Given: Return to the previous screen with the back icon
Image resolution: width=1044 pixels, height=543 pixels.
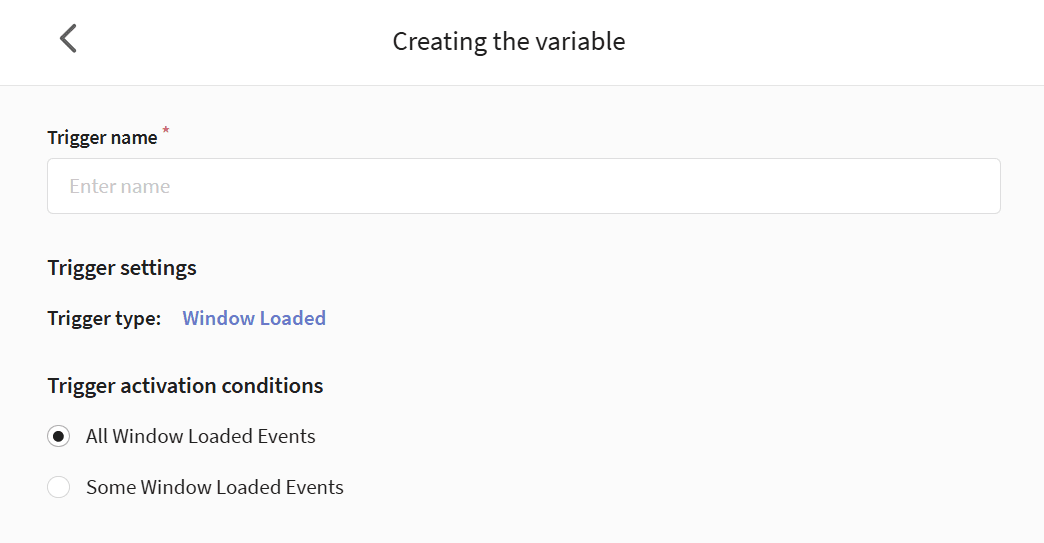Looking at the screenshot, I should point(69,39).
